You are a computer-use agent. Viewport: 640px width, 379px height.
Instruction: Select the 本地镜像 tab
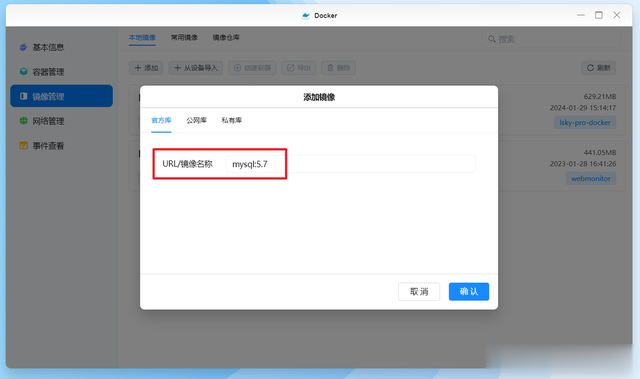point(142,38)
